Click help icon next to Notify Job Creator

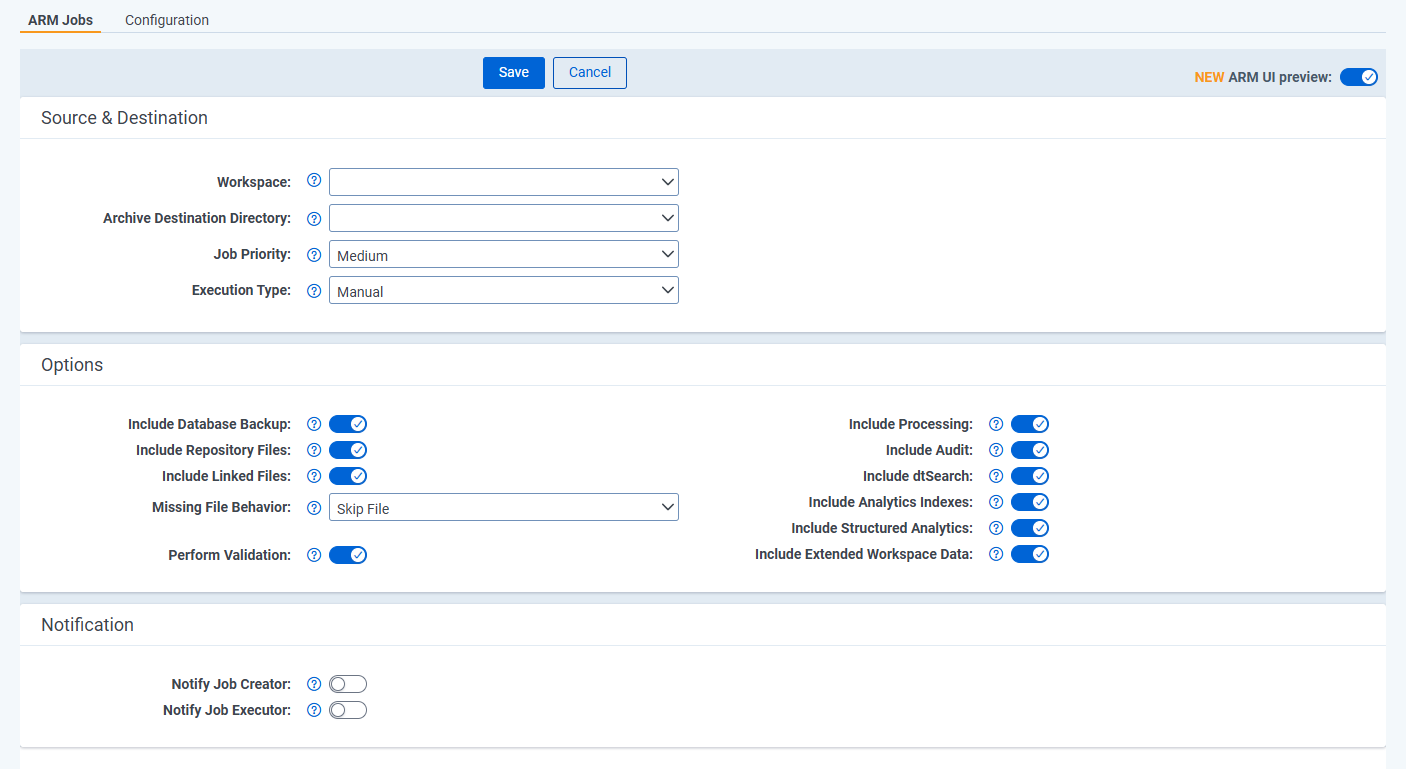314,684
